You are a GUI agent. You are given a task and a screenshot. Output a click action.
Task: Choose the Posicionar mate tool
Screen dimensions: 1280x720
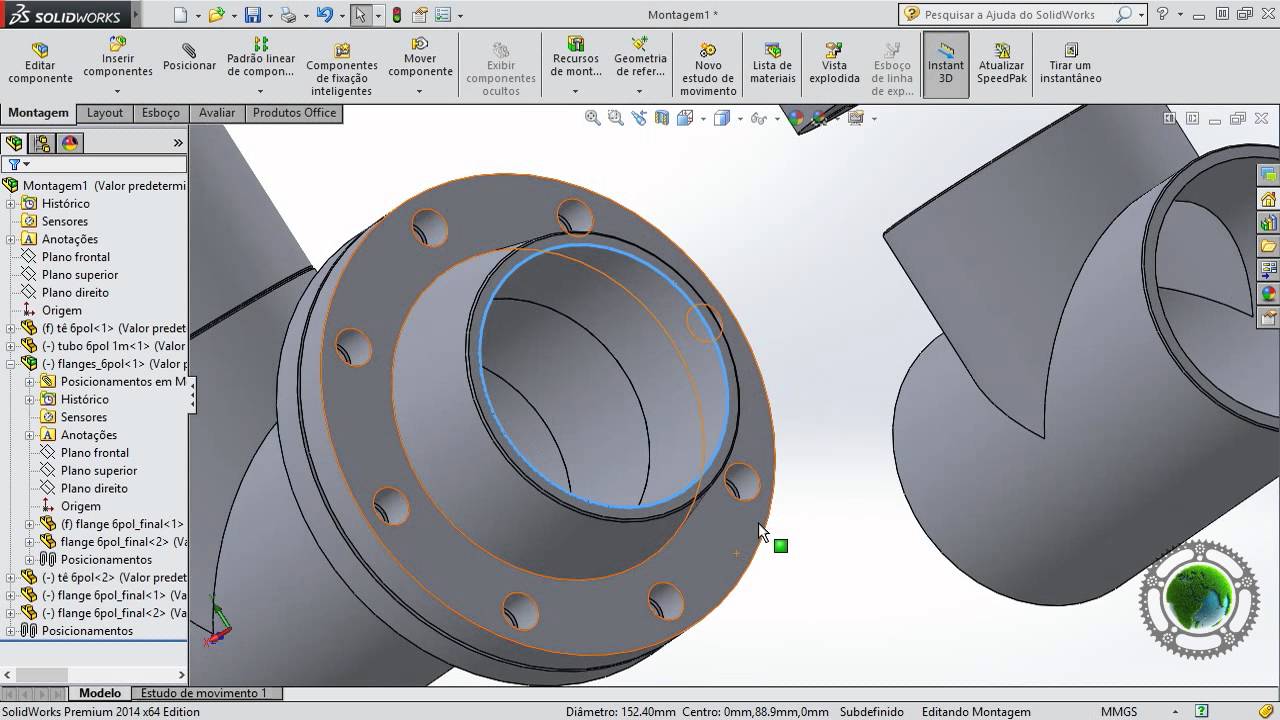pyautogui.click(x=189, y=57)
